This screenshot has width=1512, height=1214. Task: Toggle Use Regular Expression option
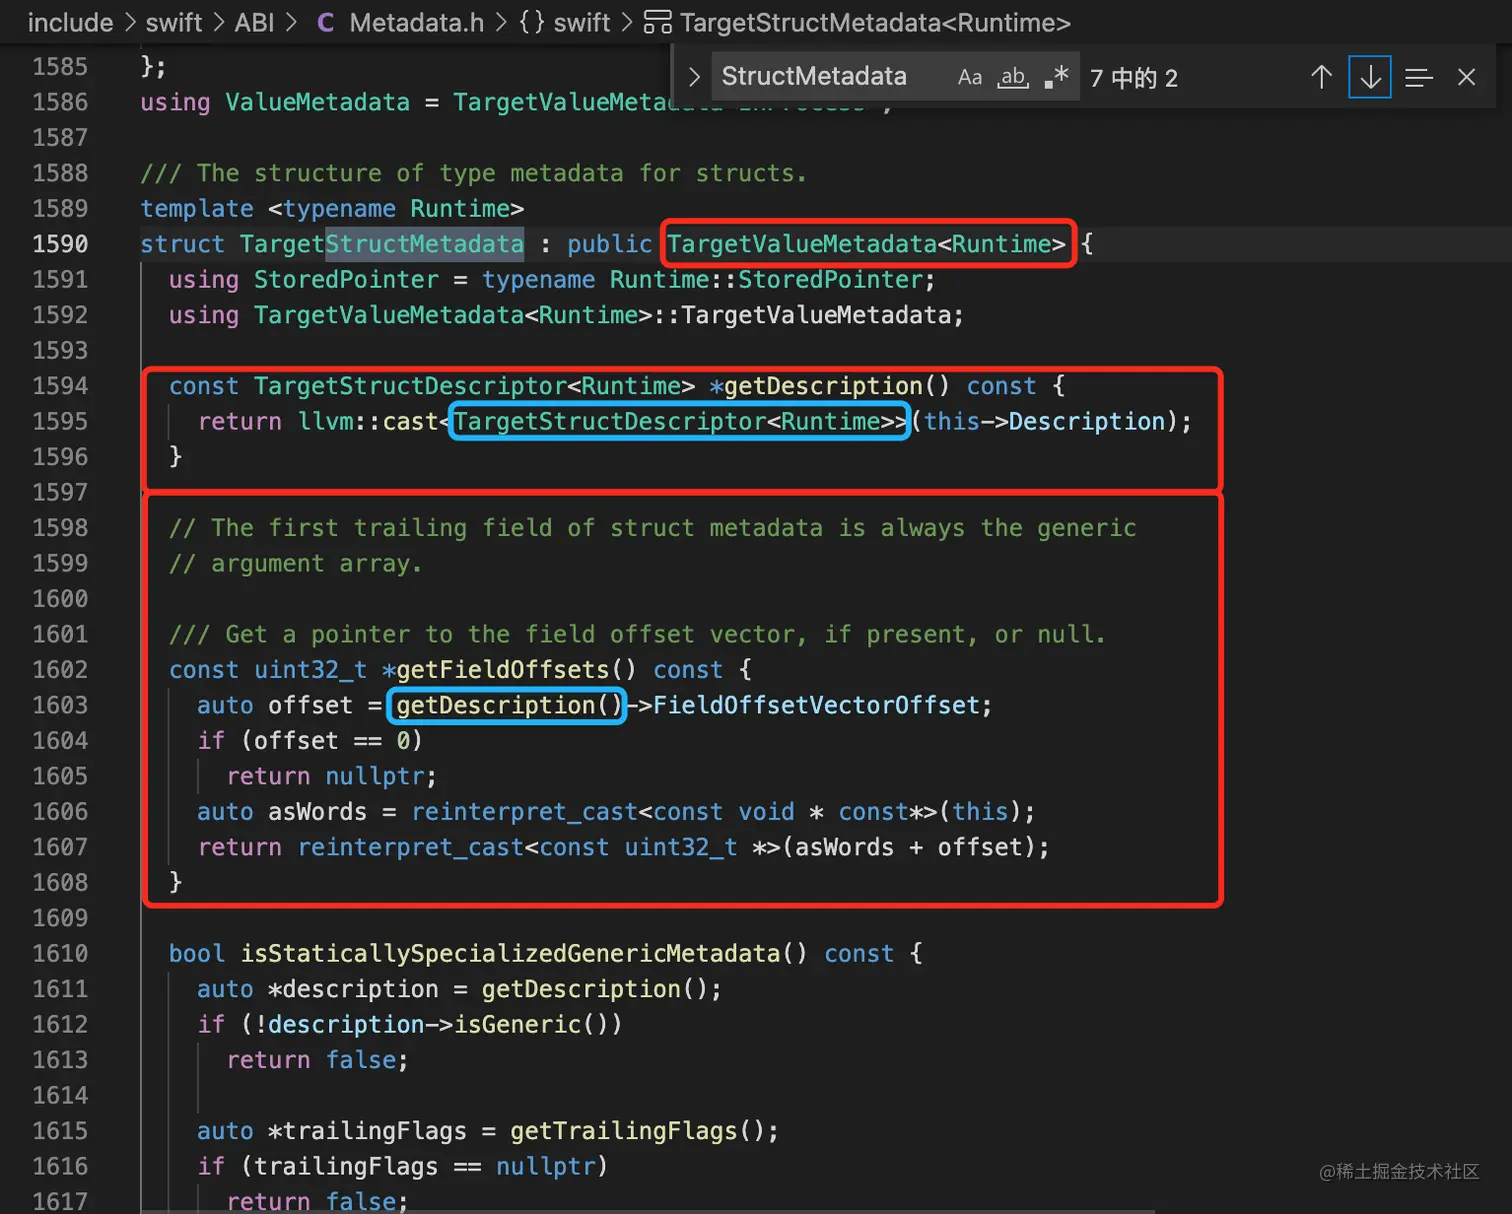pos(1056,77)
